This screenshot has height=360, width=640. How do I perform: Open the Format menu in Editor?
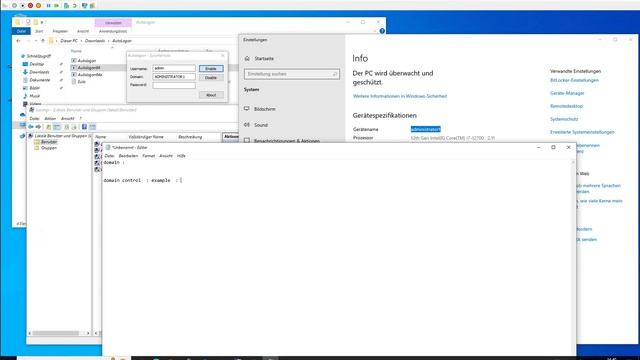[149, 156]
